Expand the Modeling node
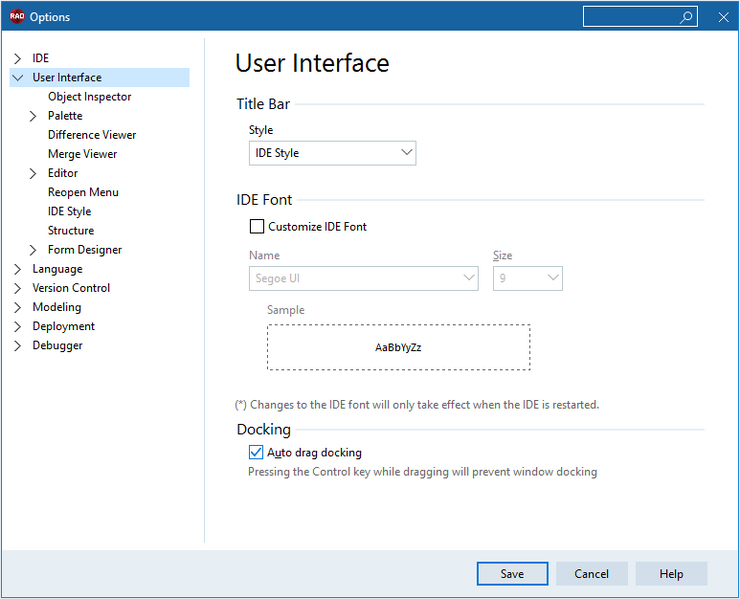 click(17, 307)
